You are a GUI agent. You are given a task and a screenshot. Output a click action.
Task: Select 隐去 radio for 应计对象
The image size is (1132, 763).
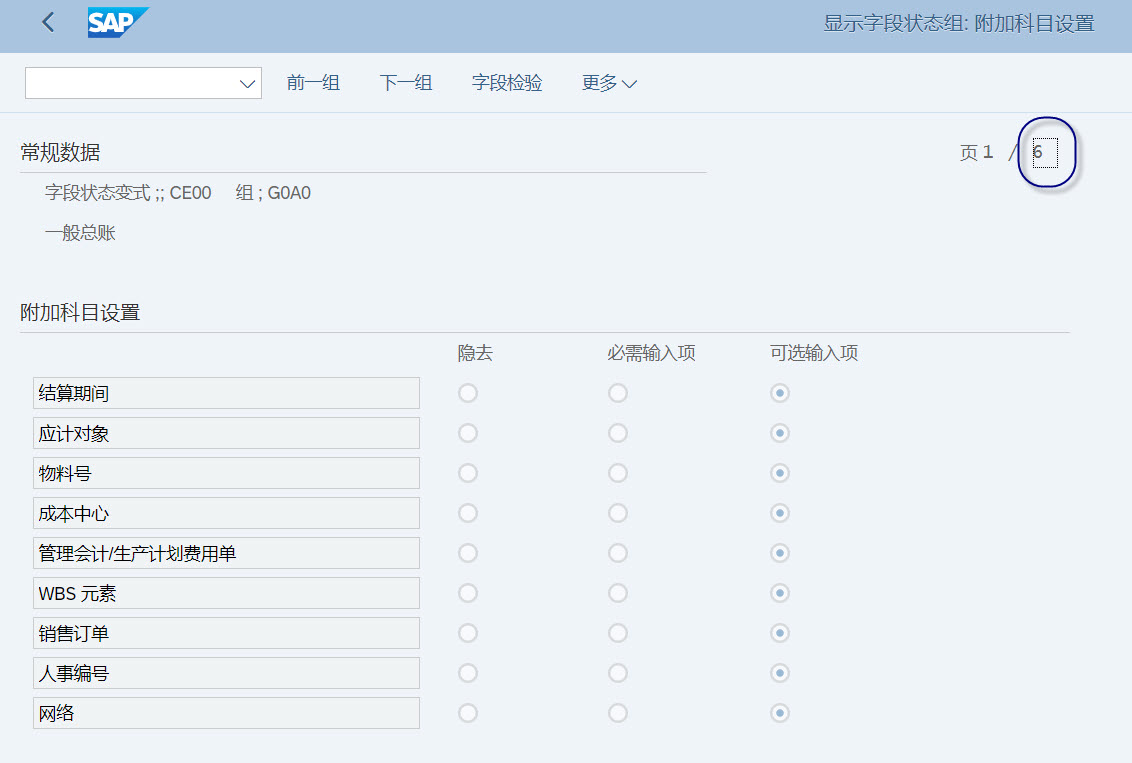coord(467,432)
